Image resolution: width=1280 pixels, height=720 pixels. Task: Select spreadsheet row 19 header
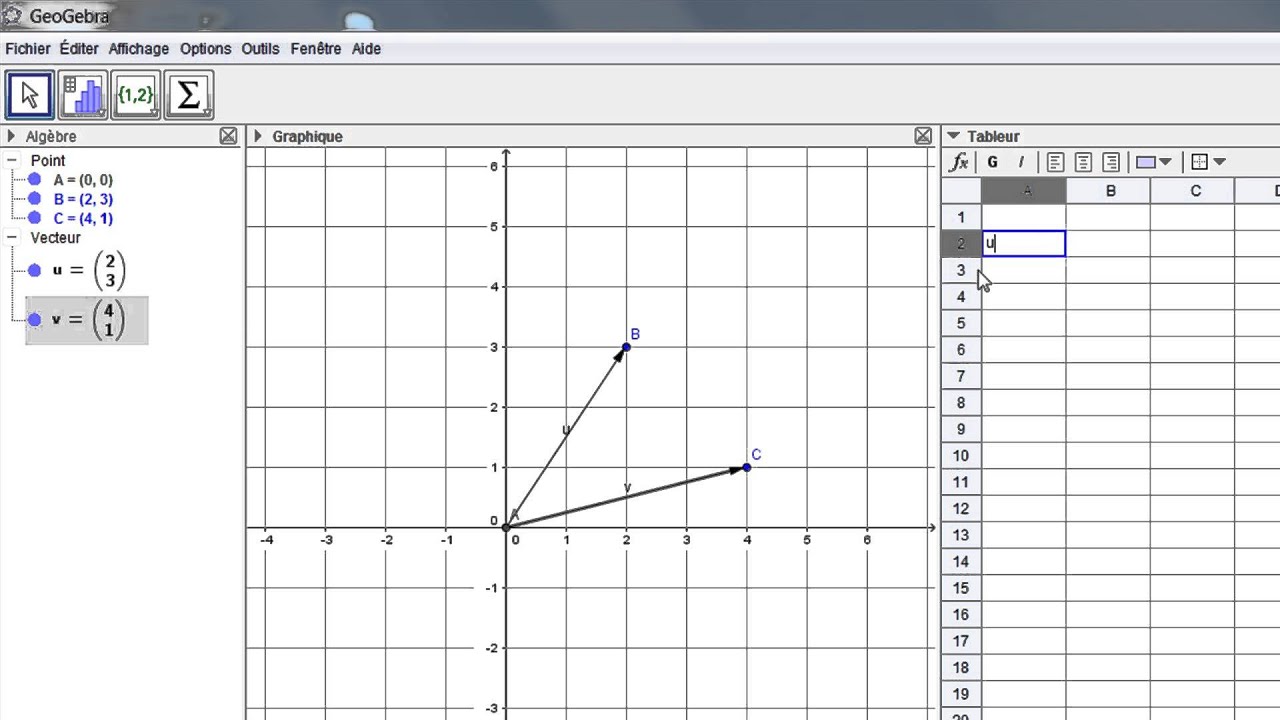pyautogui.click(x=961, y=694)
